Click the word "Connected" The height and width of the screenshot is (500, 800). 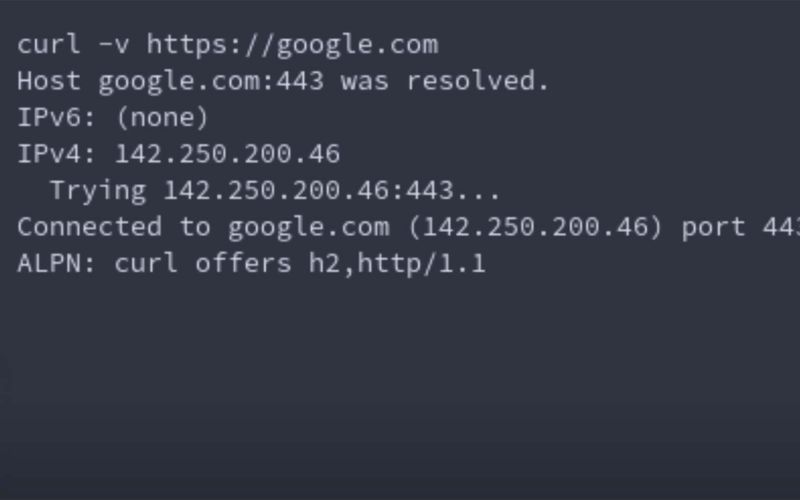click(89, 227)
